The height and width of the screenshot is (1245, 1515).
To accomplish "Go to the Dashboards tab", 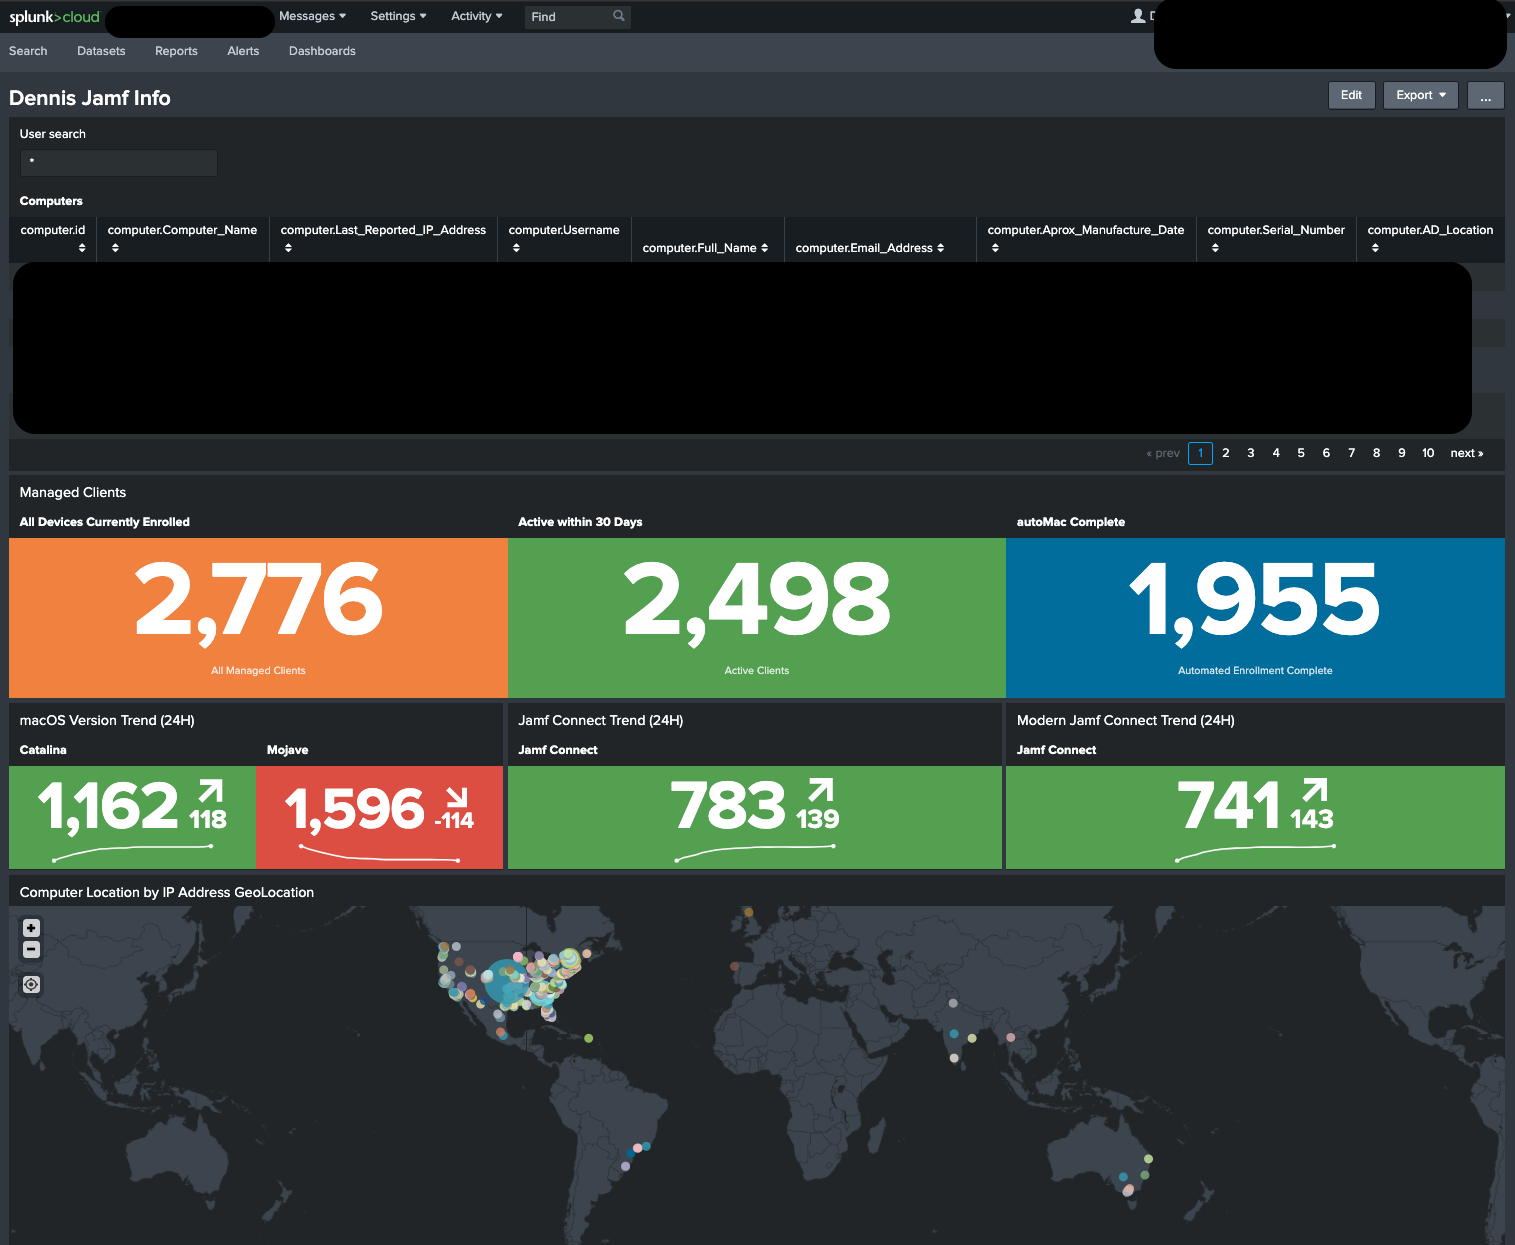I will pyautogui.click(x=322, y=51).
